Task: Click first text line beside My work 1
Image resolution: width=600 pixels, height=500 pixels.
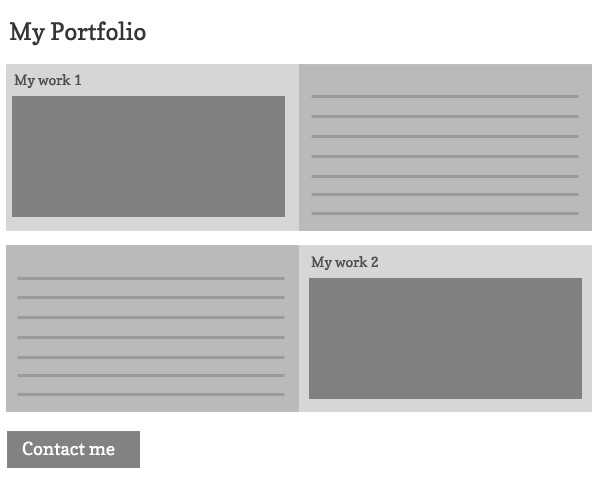Action: tap(445, 97)
